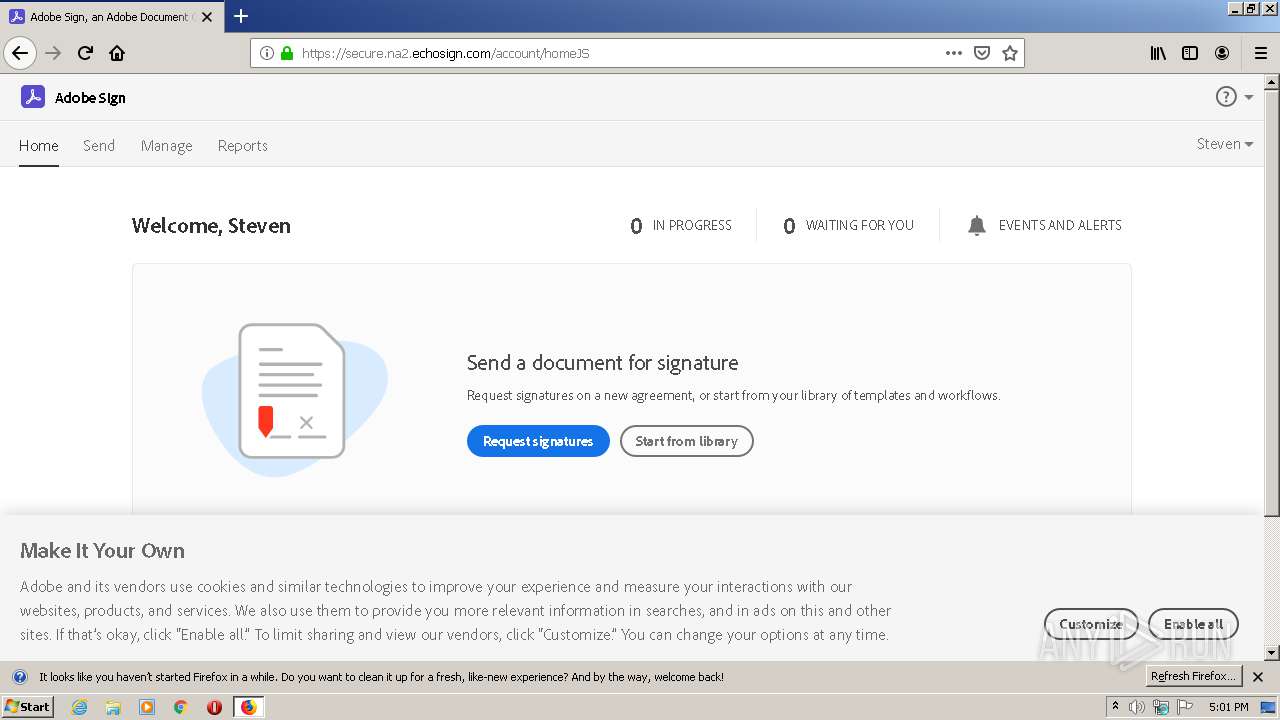This screenshot has width=1280, height=720.
Task: Click the network tray icon
Action: [1161, 707]
